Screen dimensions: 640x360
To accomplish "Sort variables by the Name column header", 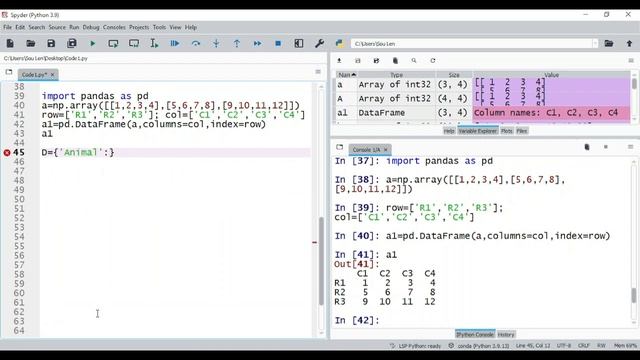I will pyautogui.click(x=347, y=75).
